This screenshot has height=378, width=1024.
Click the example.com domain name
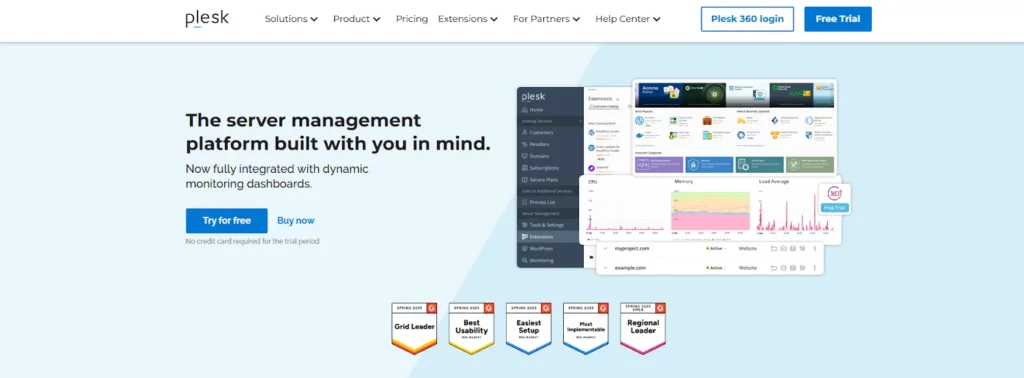point(630,268)
